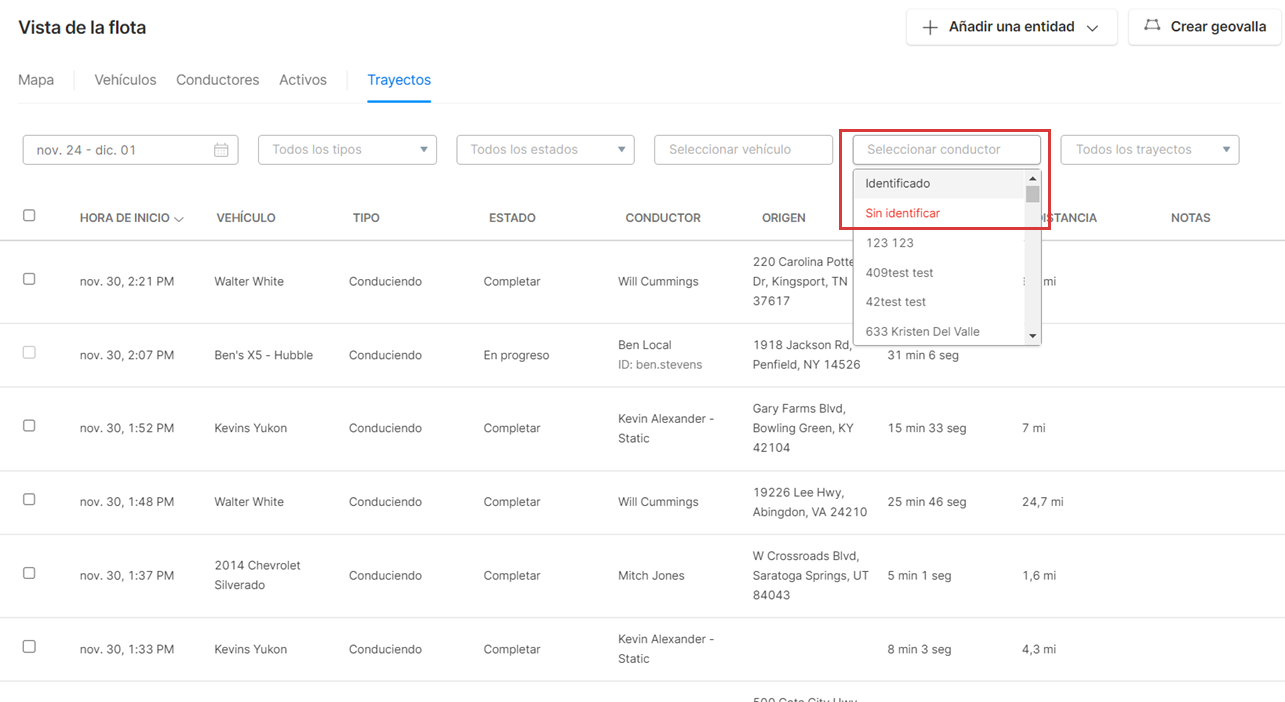Click the dropdown list scroll down arrow

[x=1033, y=337]
